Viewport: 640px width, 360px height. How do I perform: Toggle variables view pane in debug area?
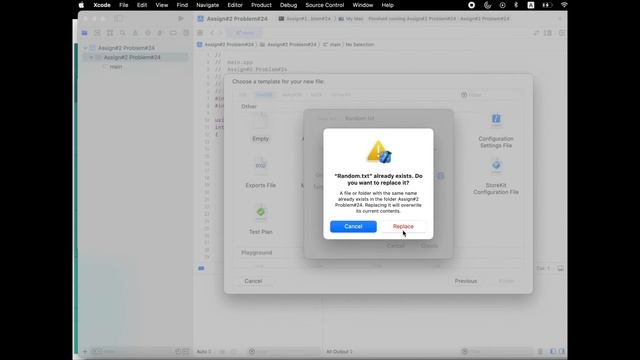click(x=553, y=351)
